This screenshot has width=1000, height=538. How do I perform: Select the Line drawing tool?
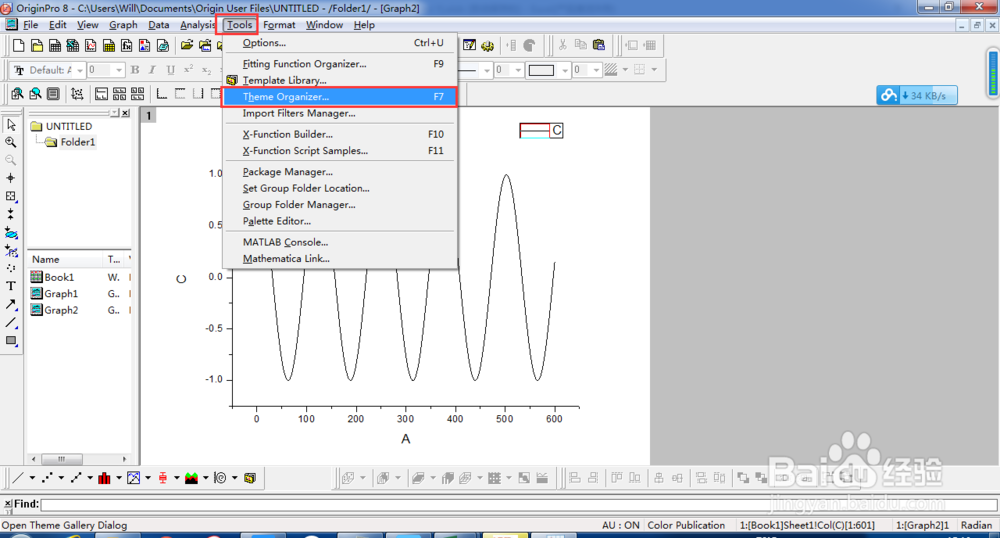tap(11, 323)
